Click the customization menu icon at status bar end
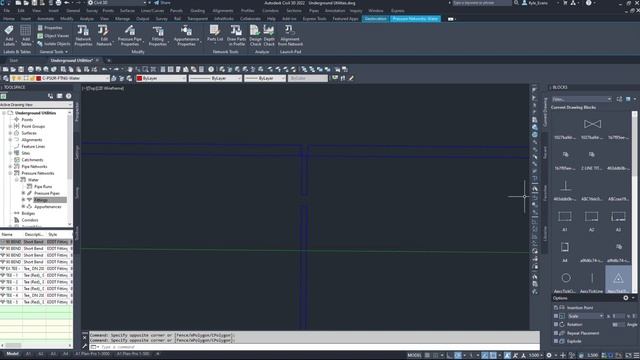 click(x=636, y=355)
